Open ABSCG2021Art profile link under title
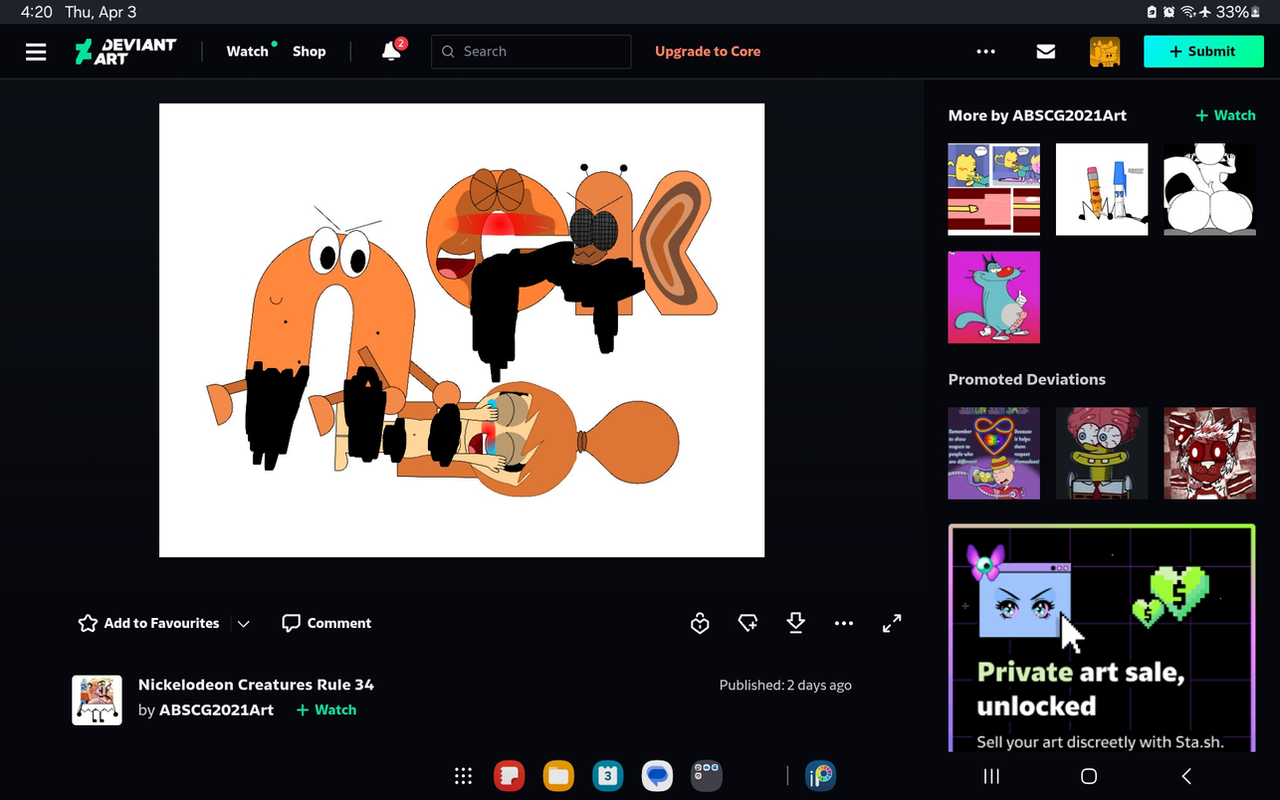1280x800 pixels. [216, 710]
